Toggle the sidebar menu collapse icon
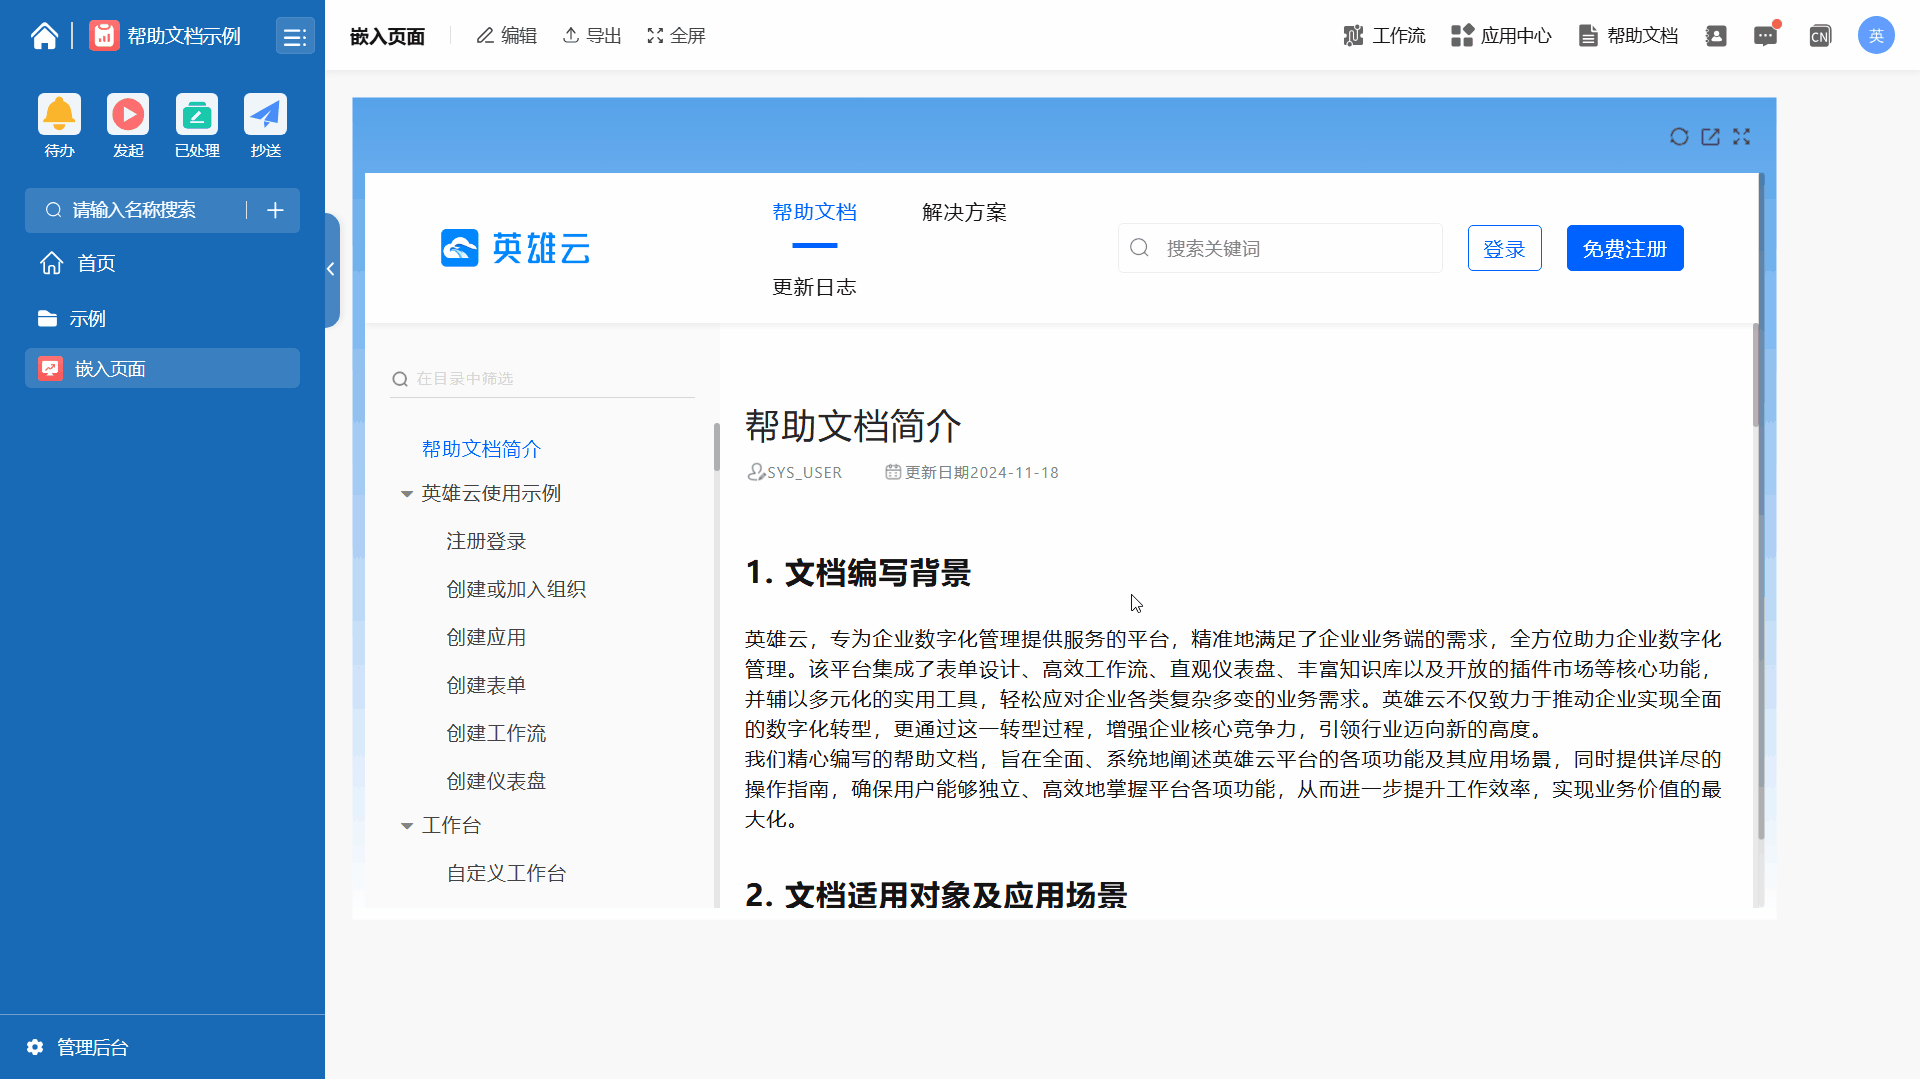 coord(295,37)
